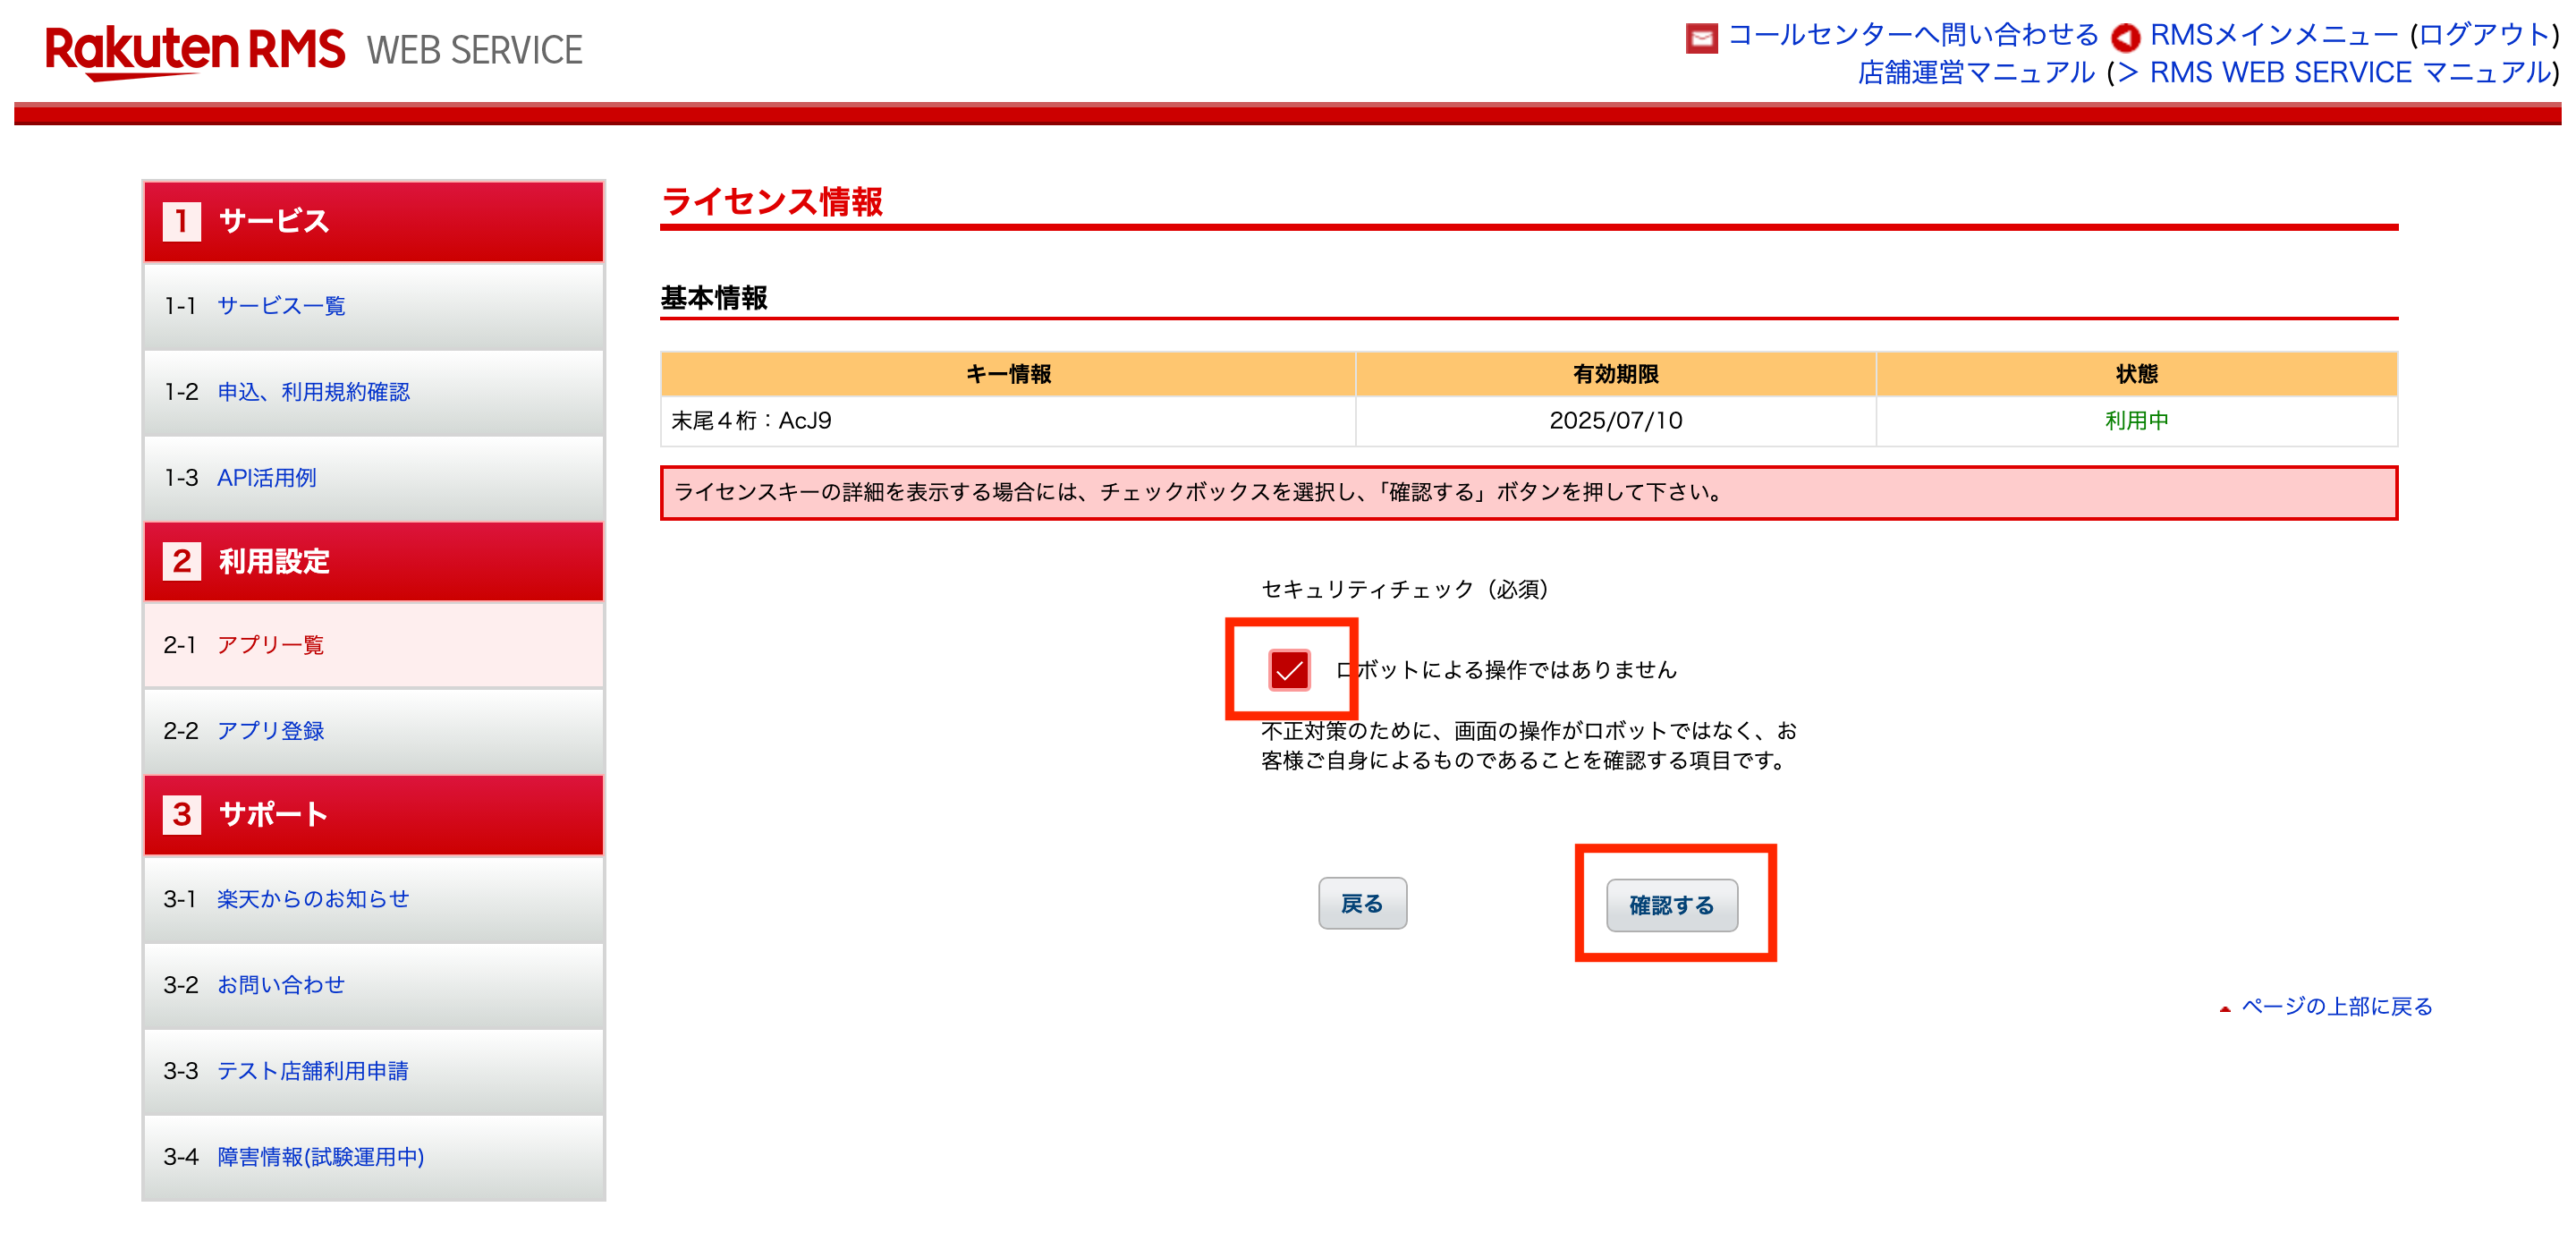Click the 戻る button

coord(1362,904)
